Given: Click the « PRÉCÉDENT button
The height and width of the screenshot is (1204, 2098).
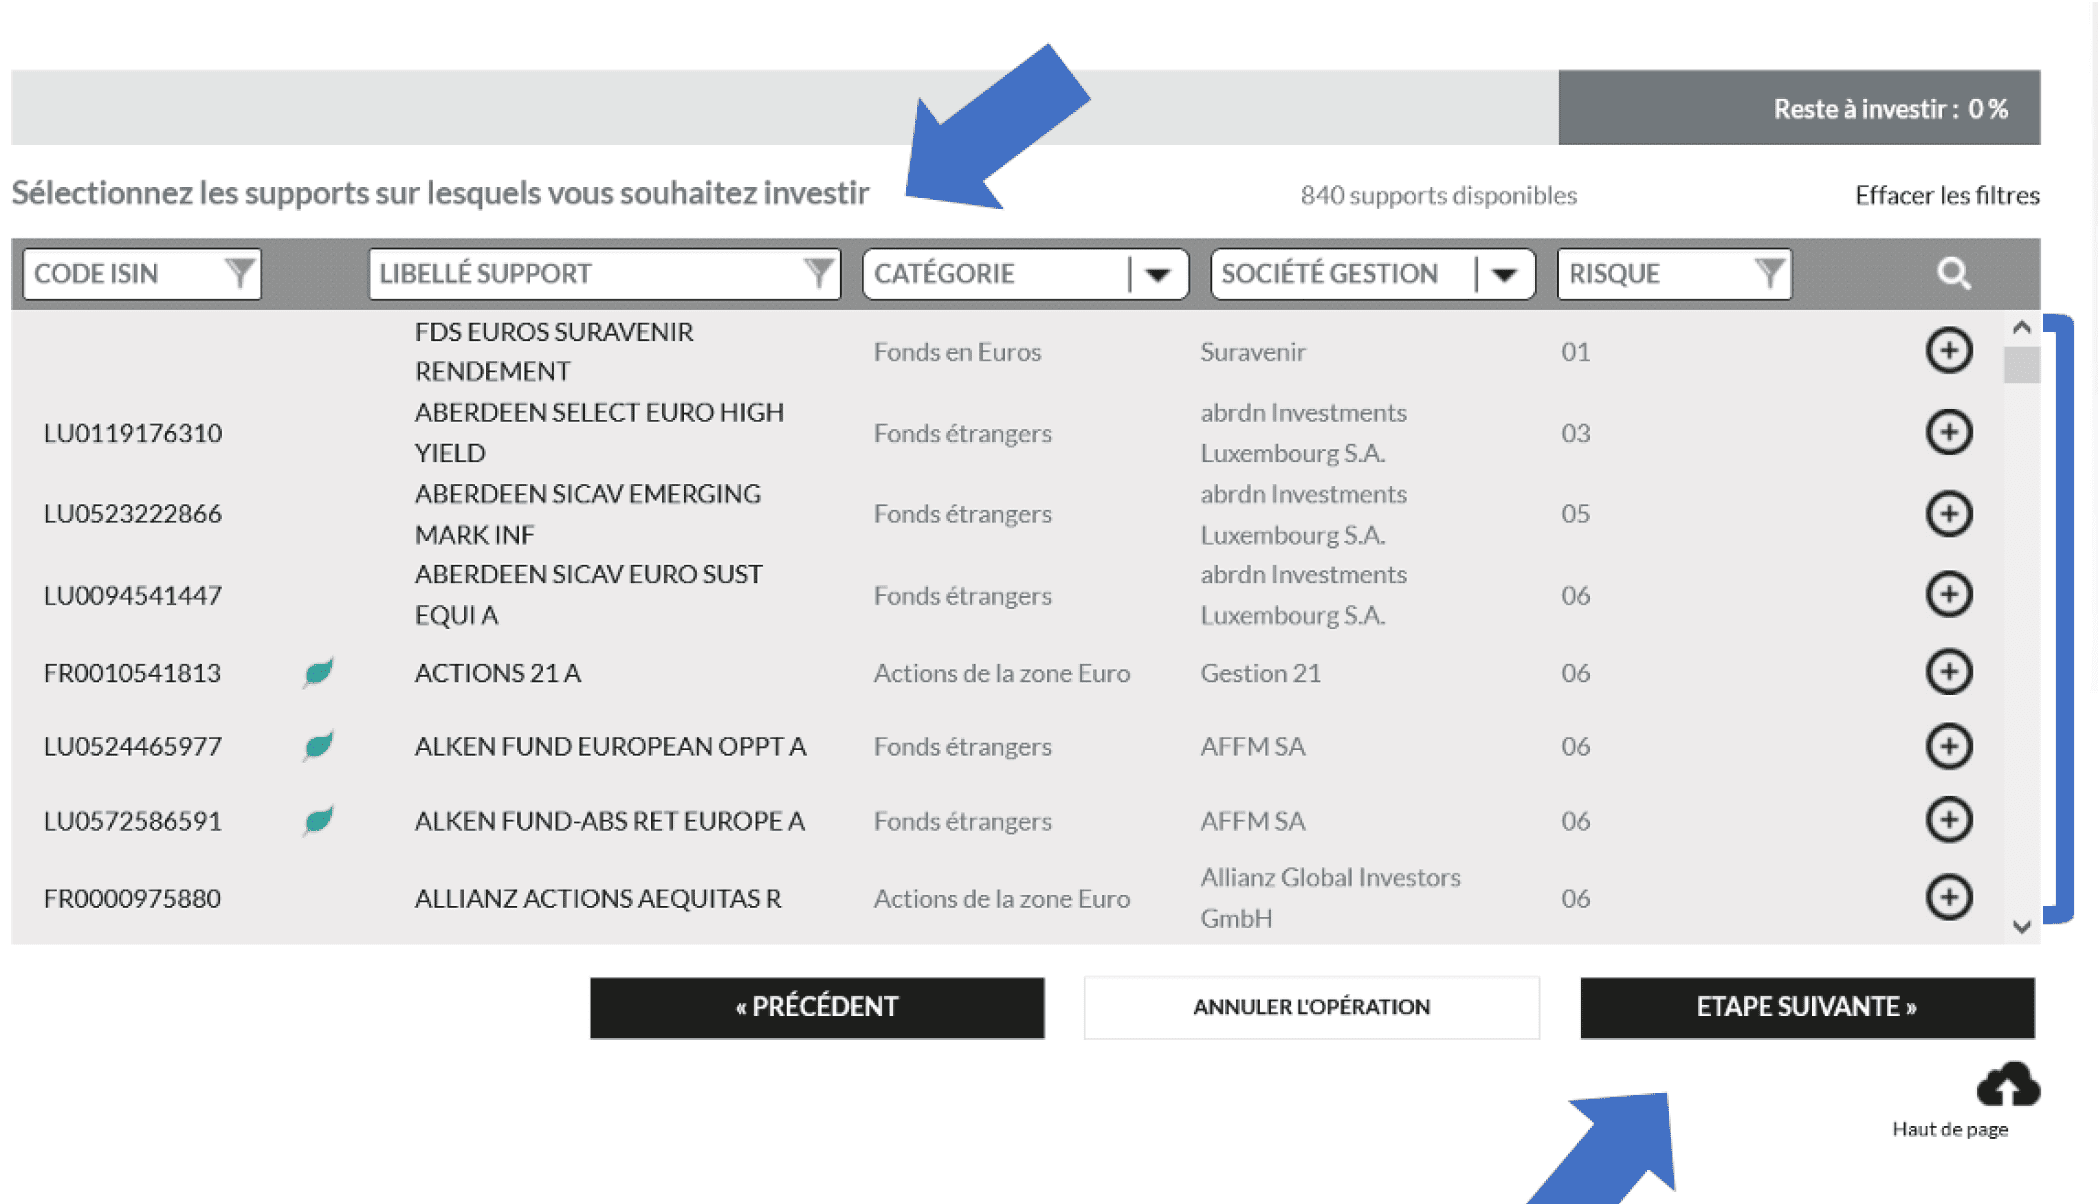Looking at the screenshot, I should click(817, 1007).
